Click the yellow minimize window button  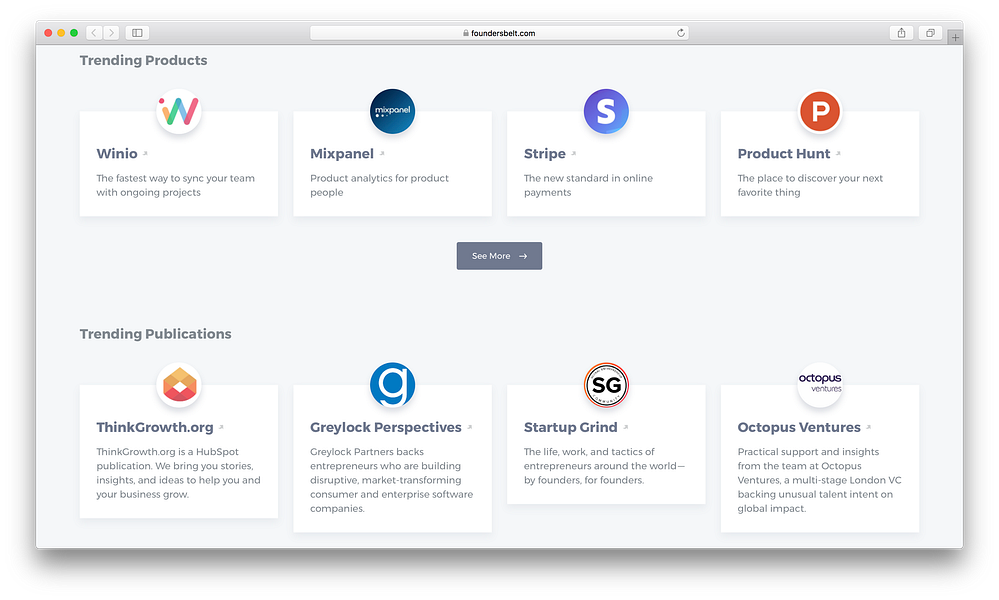click(61, 32)
